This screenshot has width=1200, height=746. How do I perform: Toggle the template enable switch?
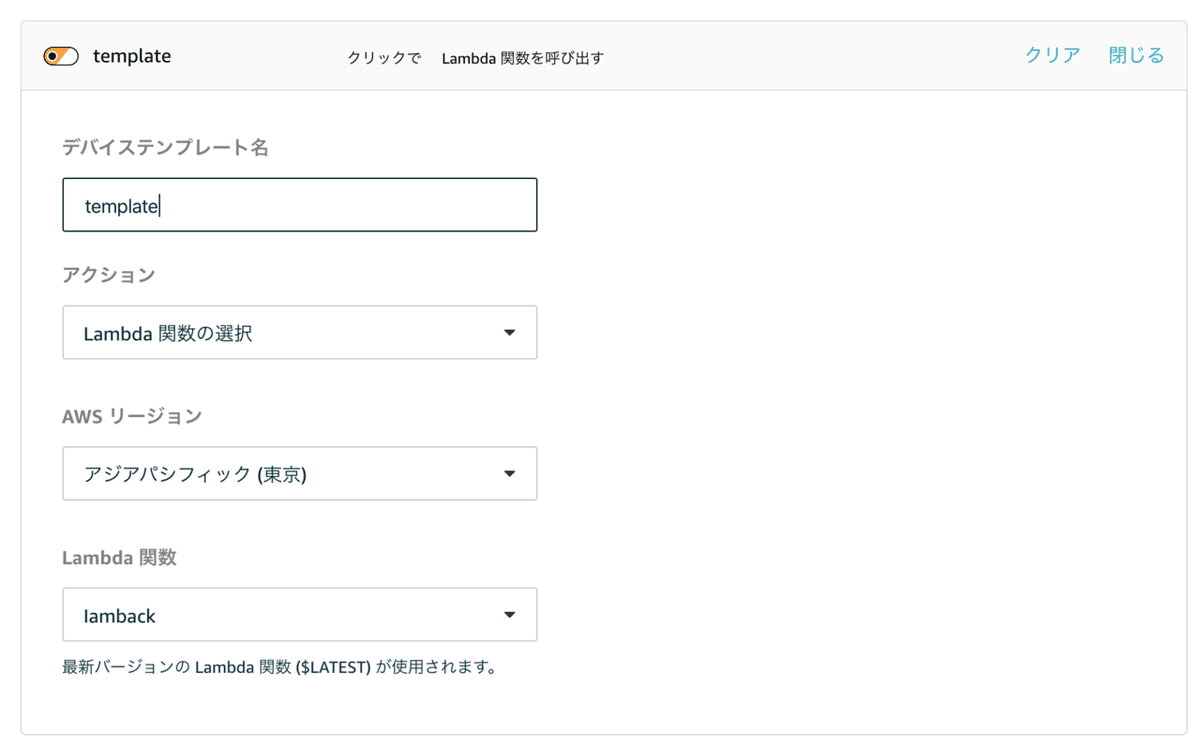pyautogui.click(x=61, y=56)
